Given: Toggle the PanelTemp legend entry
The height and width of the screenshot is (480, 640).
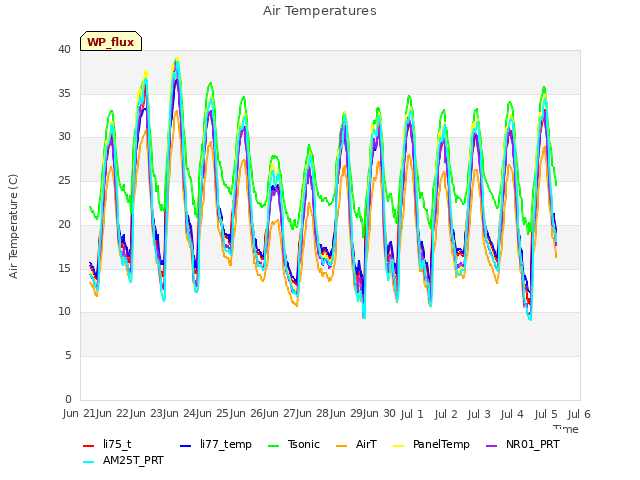Looking at the screenshot, I should 431,444.
